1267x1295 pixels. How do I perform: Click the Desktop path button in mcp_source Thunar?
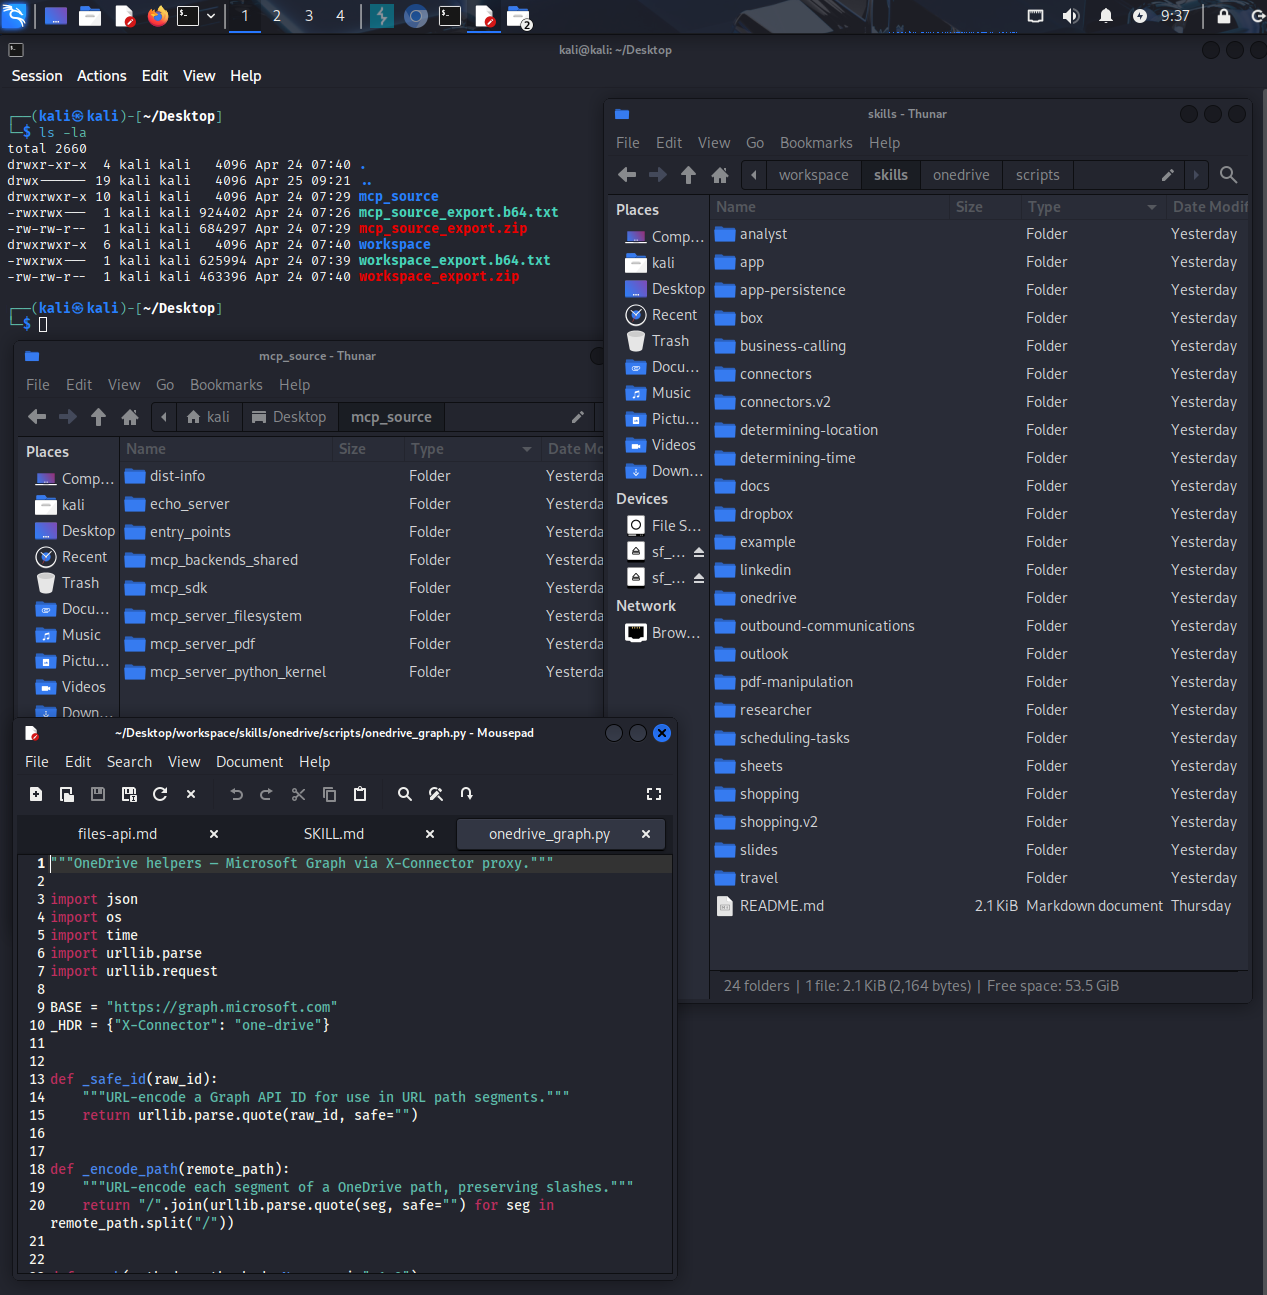[289, 417]
